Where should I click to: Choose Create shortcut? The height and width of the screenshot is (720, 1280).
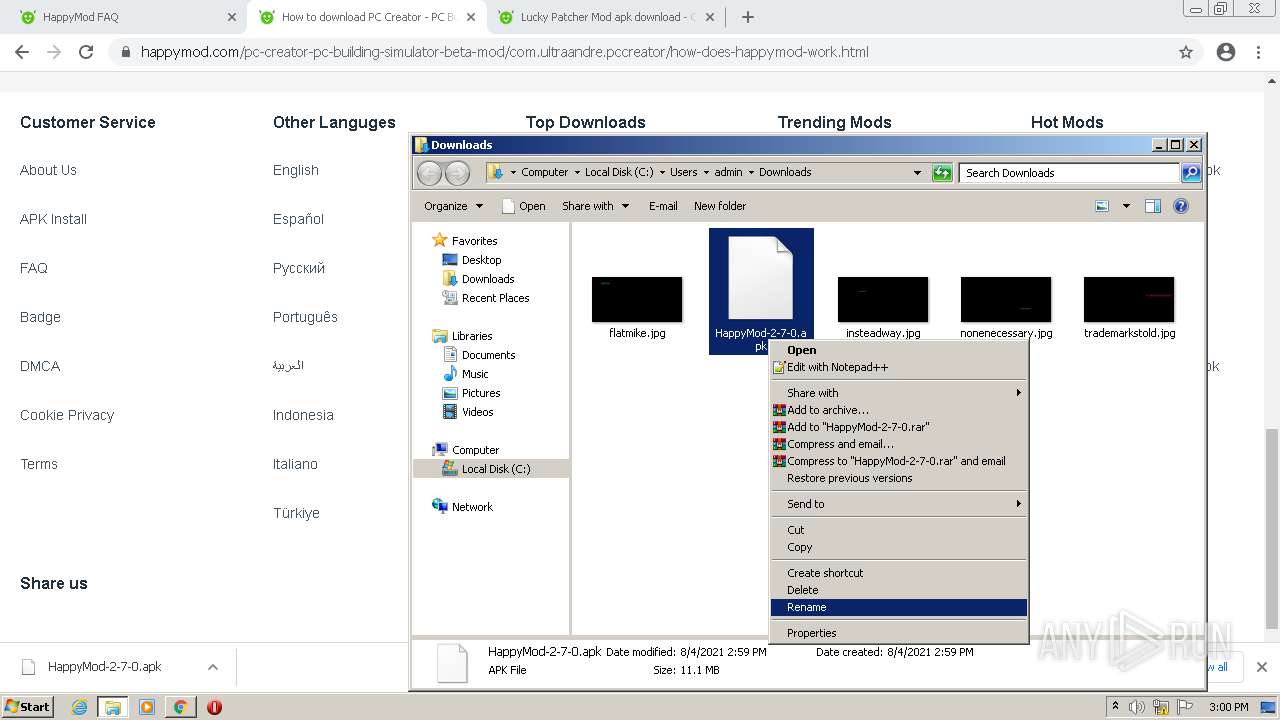coord(899,573)
